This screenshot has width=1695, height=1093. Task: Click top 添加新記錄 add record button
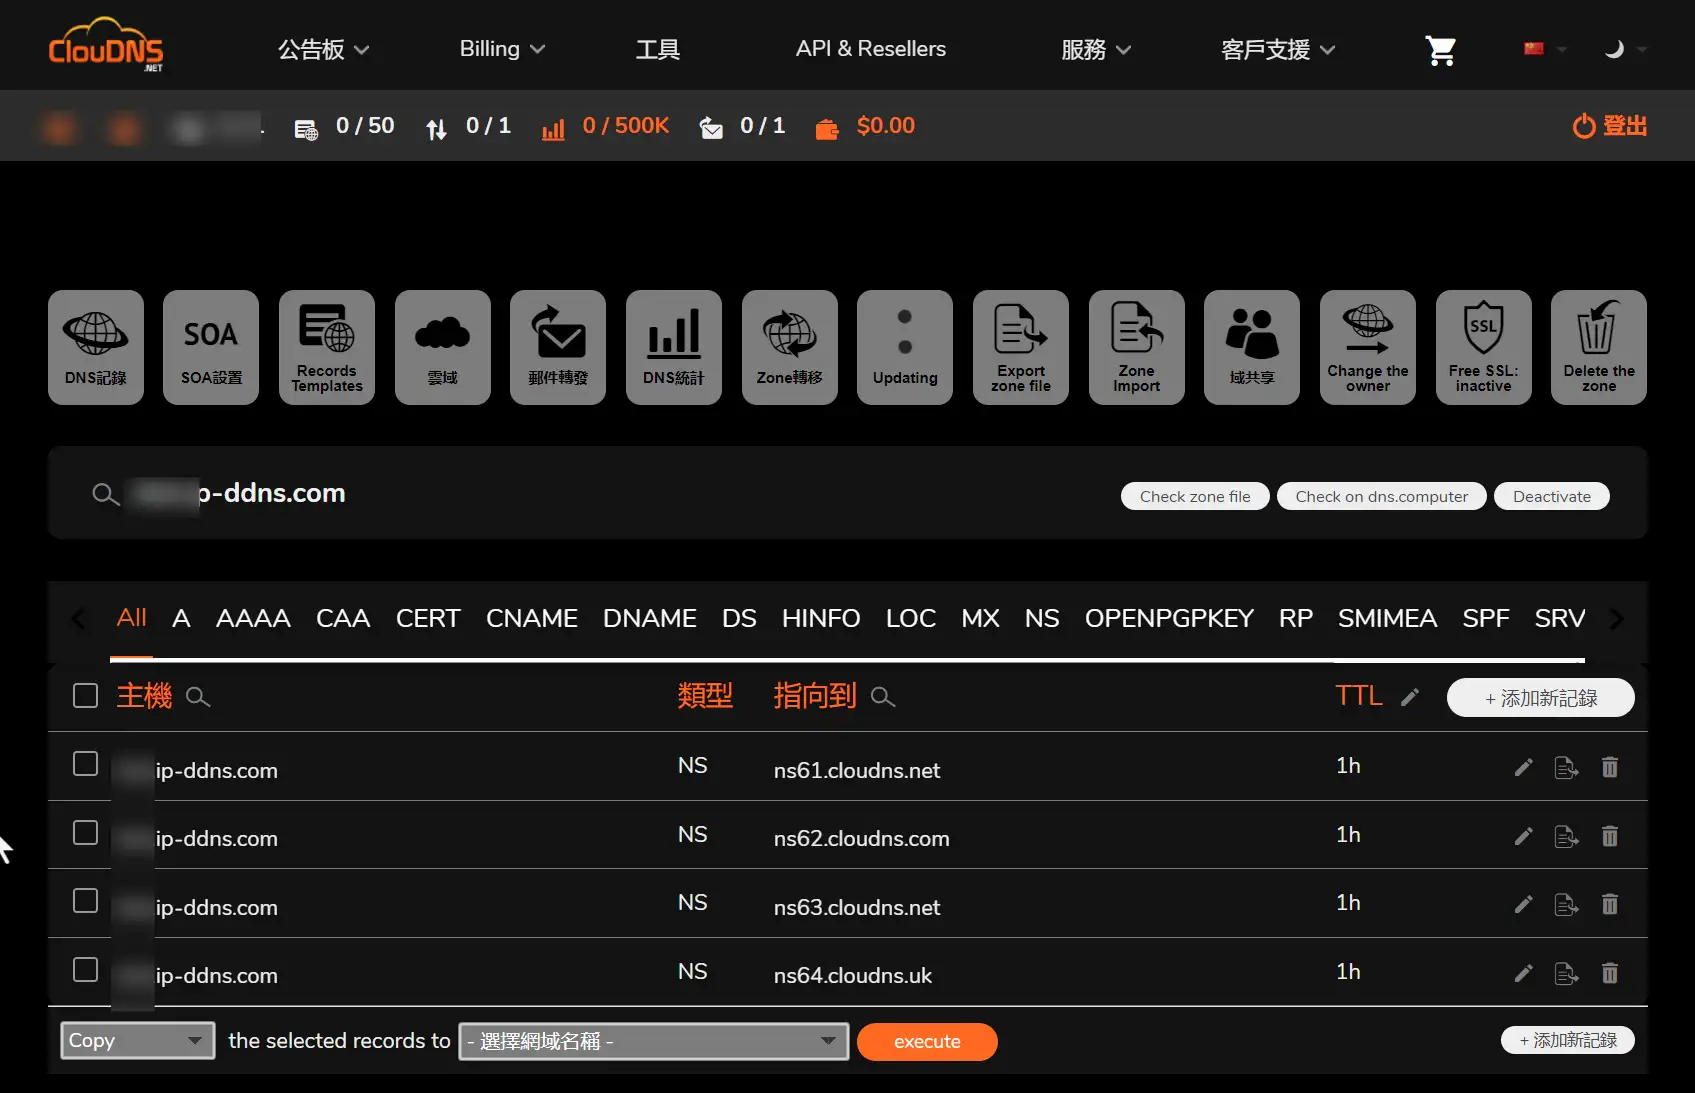1540,698
